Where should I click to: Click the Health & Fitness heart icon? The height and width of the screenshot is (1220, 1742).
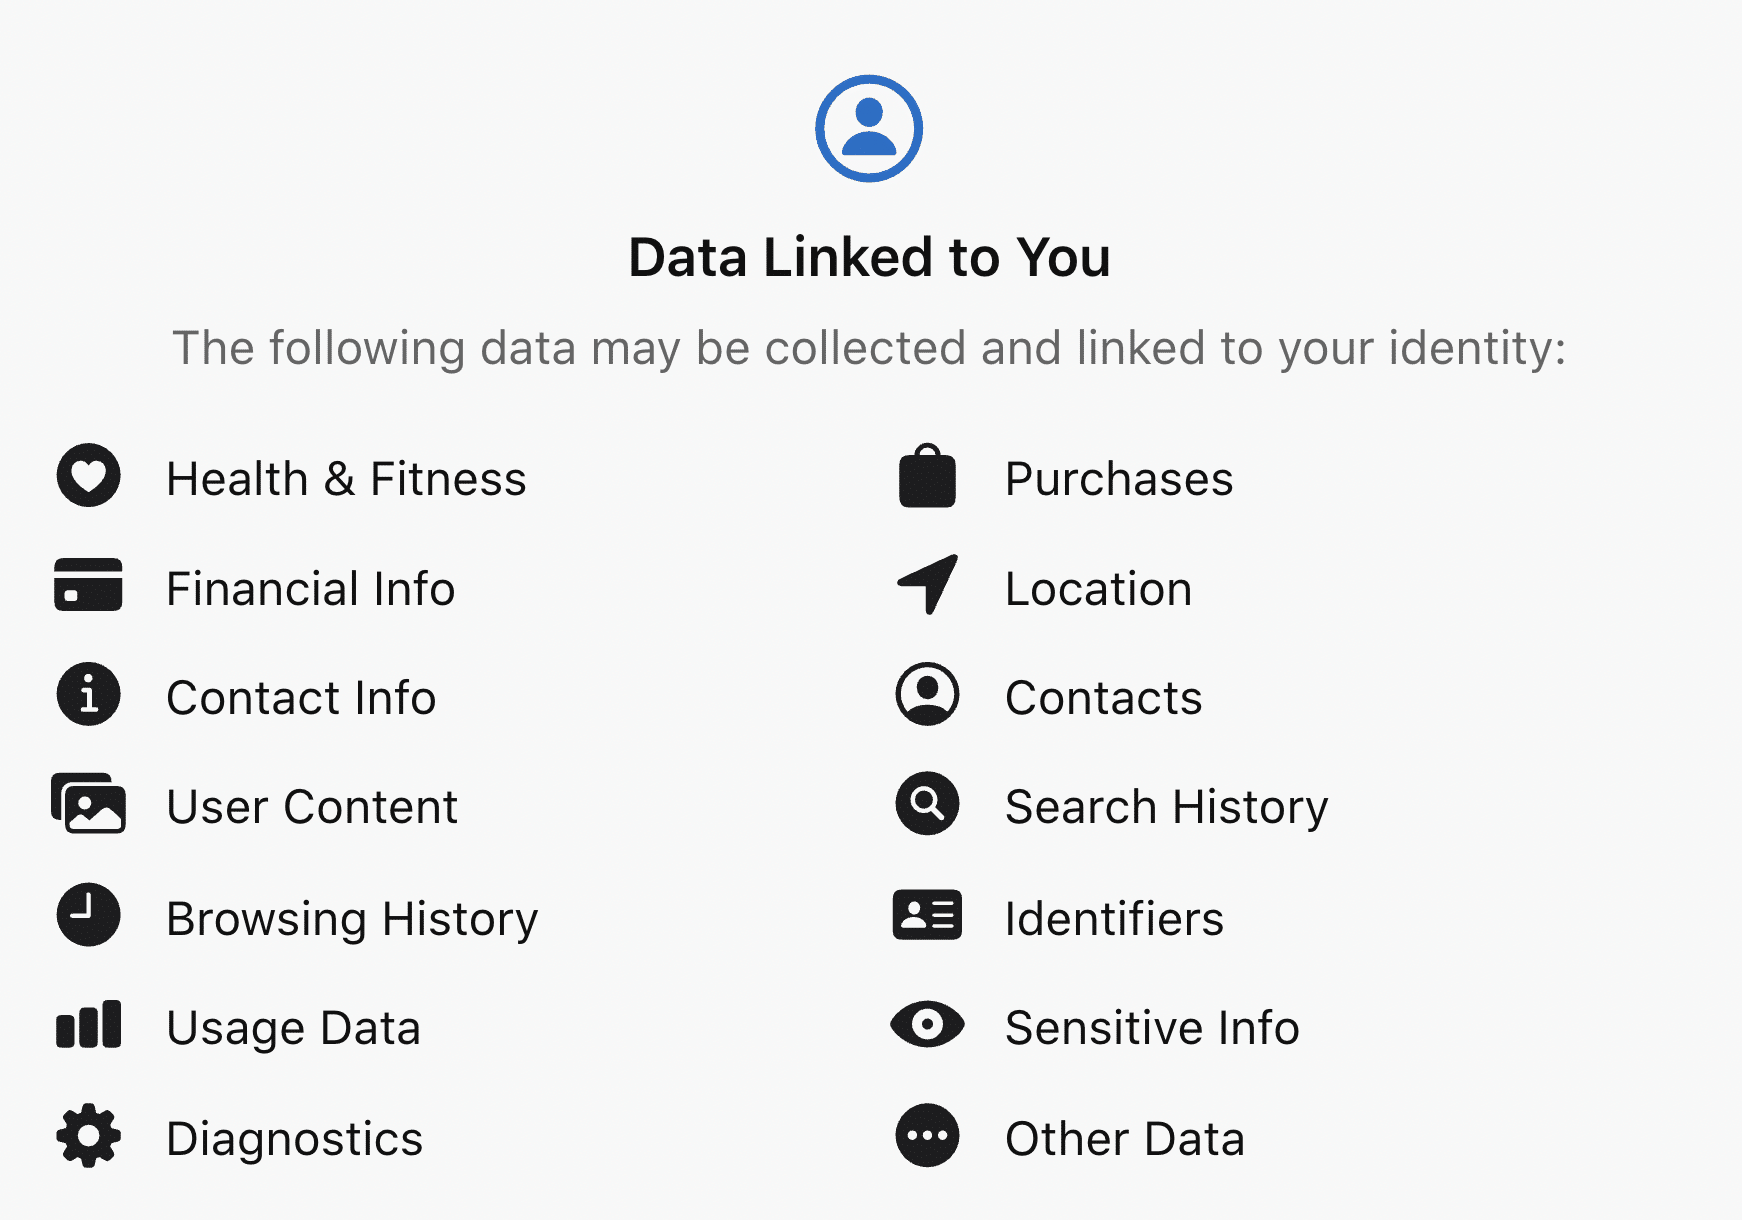coord(89,475)
